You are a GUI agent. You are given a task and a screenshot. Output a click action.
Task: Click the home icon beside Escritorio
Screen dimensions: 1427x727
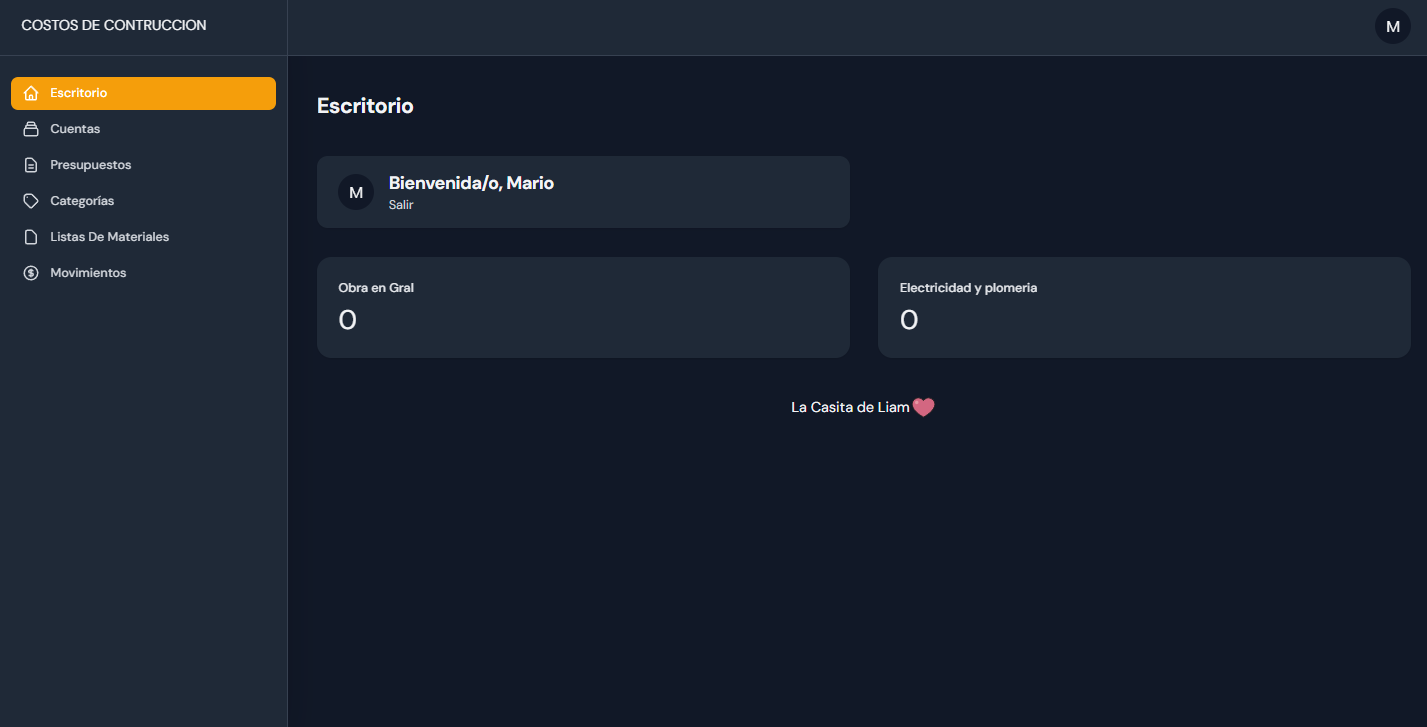tap(31, 93)
